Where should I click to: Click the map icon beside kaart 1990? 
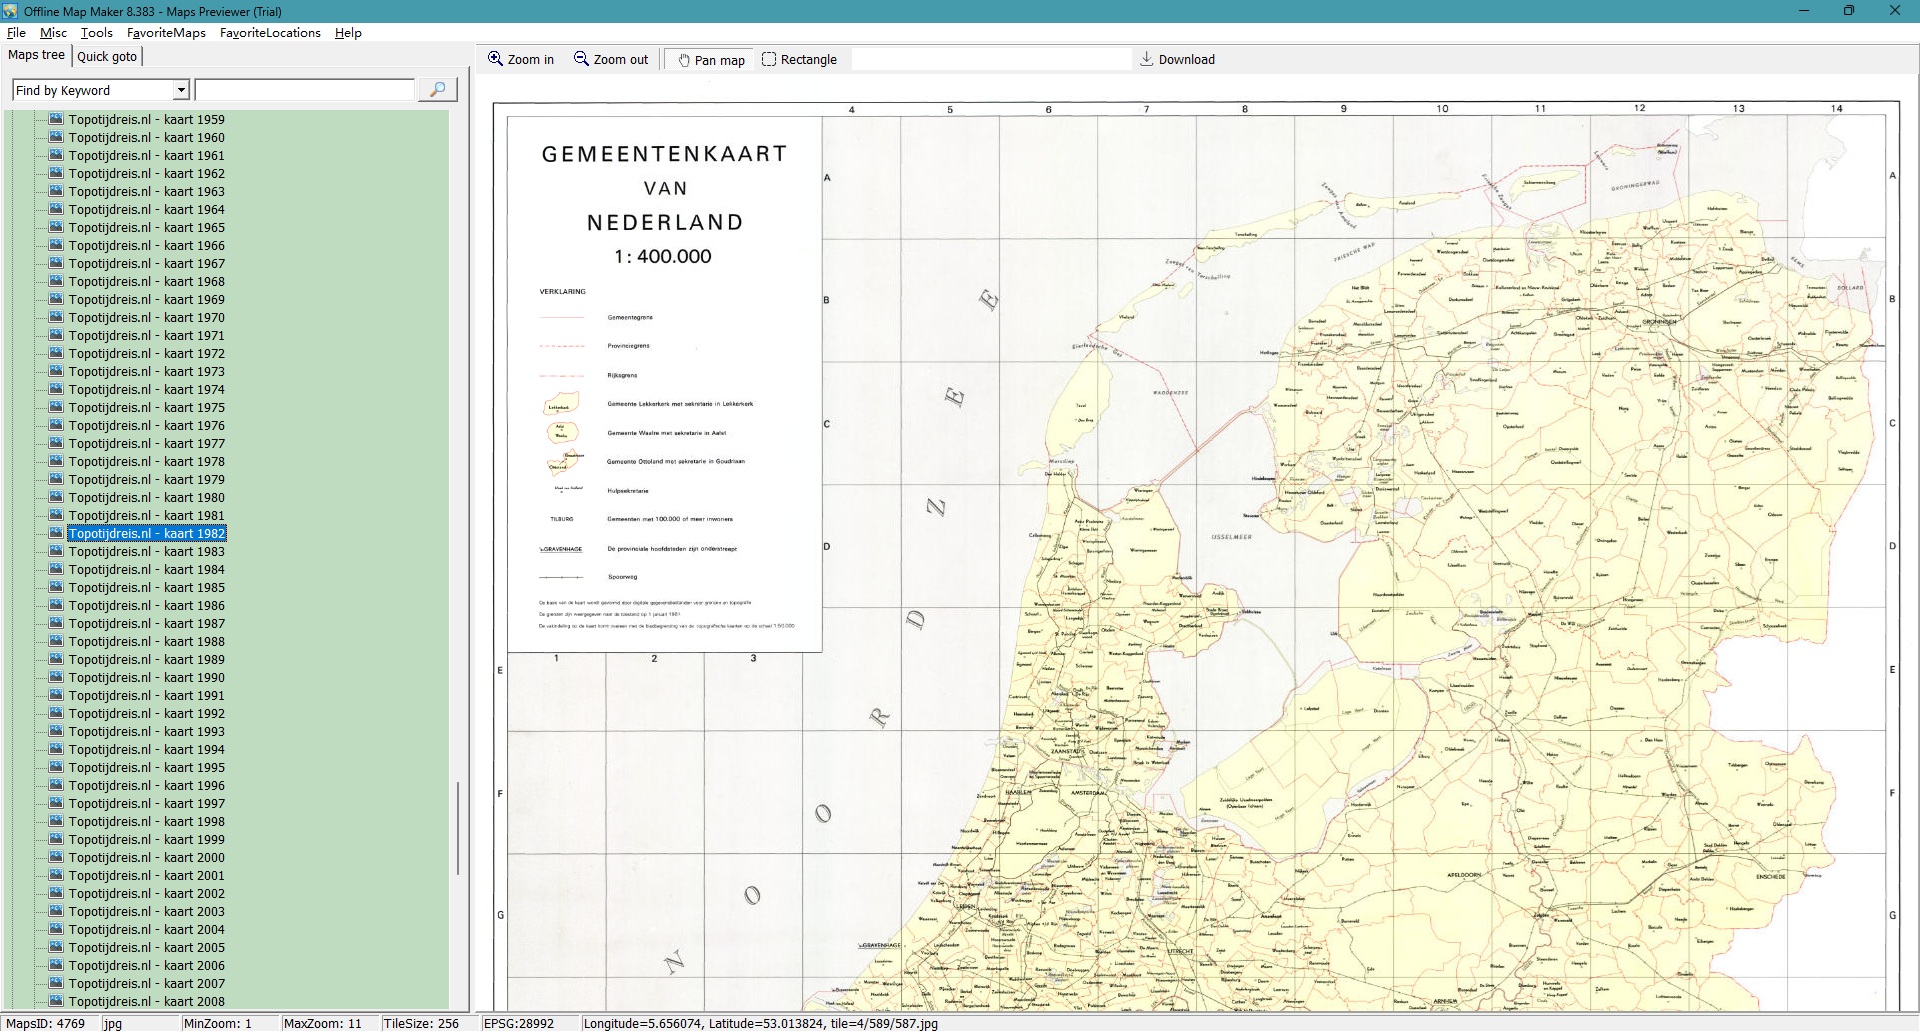56,677
